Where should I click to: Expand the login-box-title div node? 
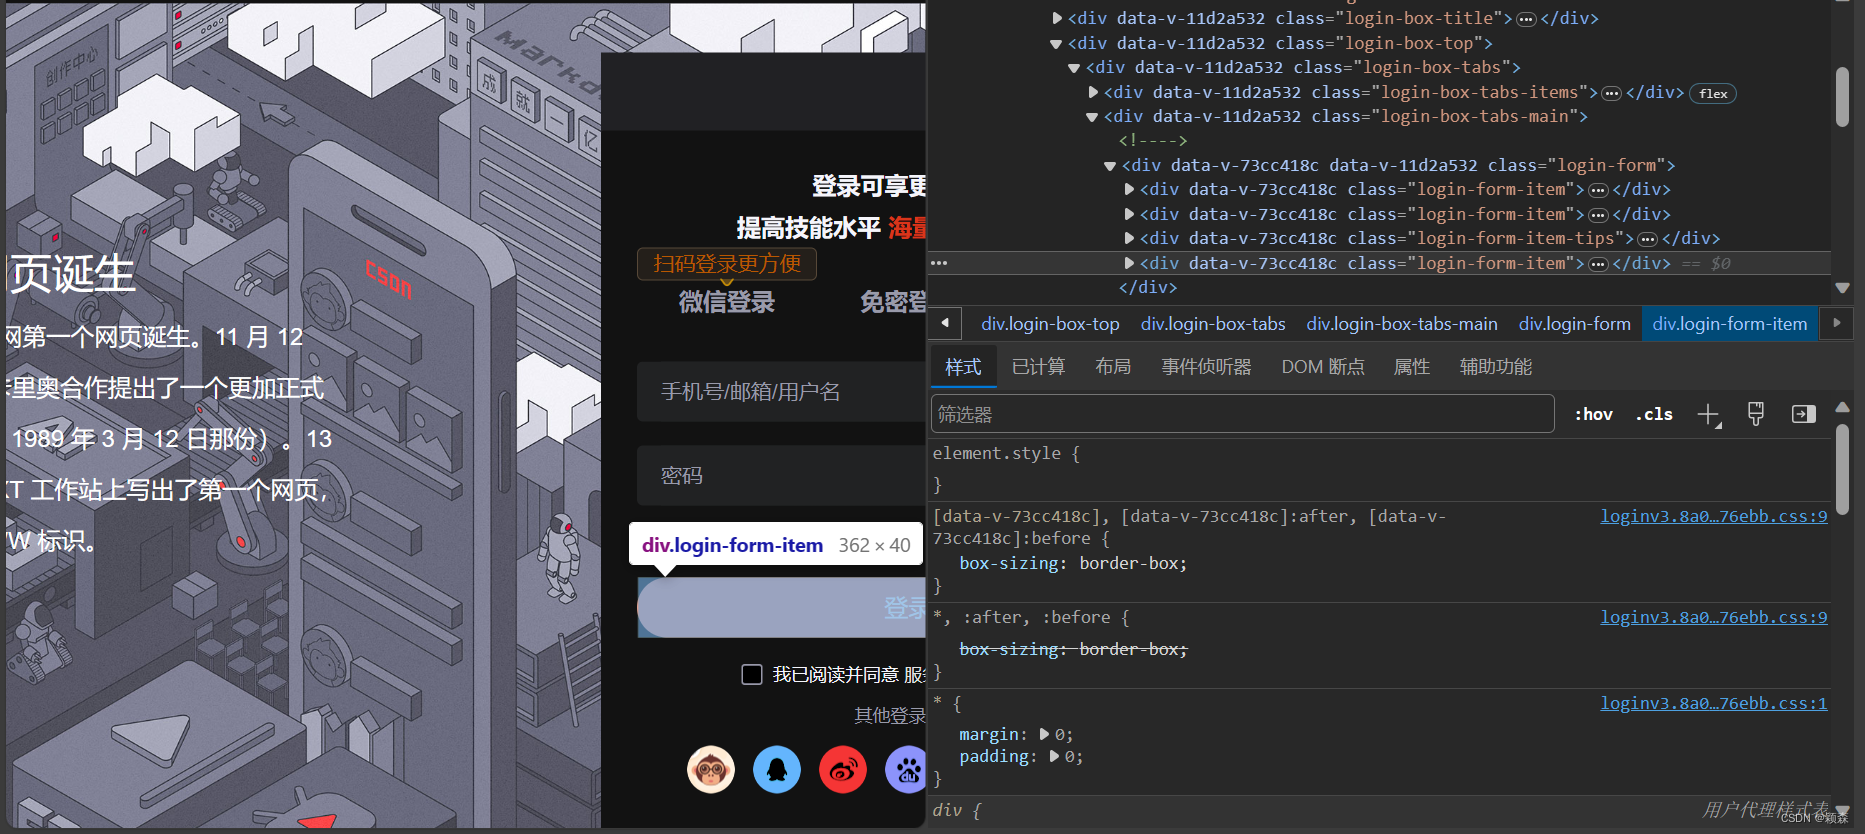click(x=1057, y=18)
